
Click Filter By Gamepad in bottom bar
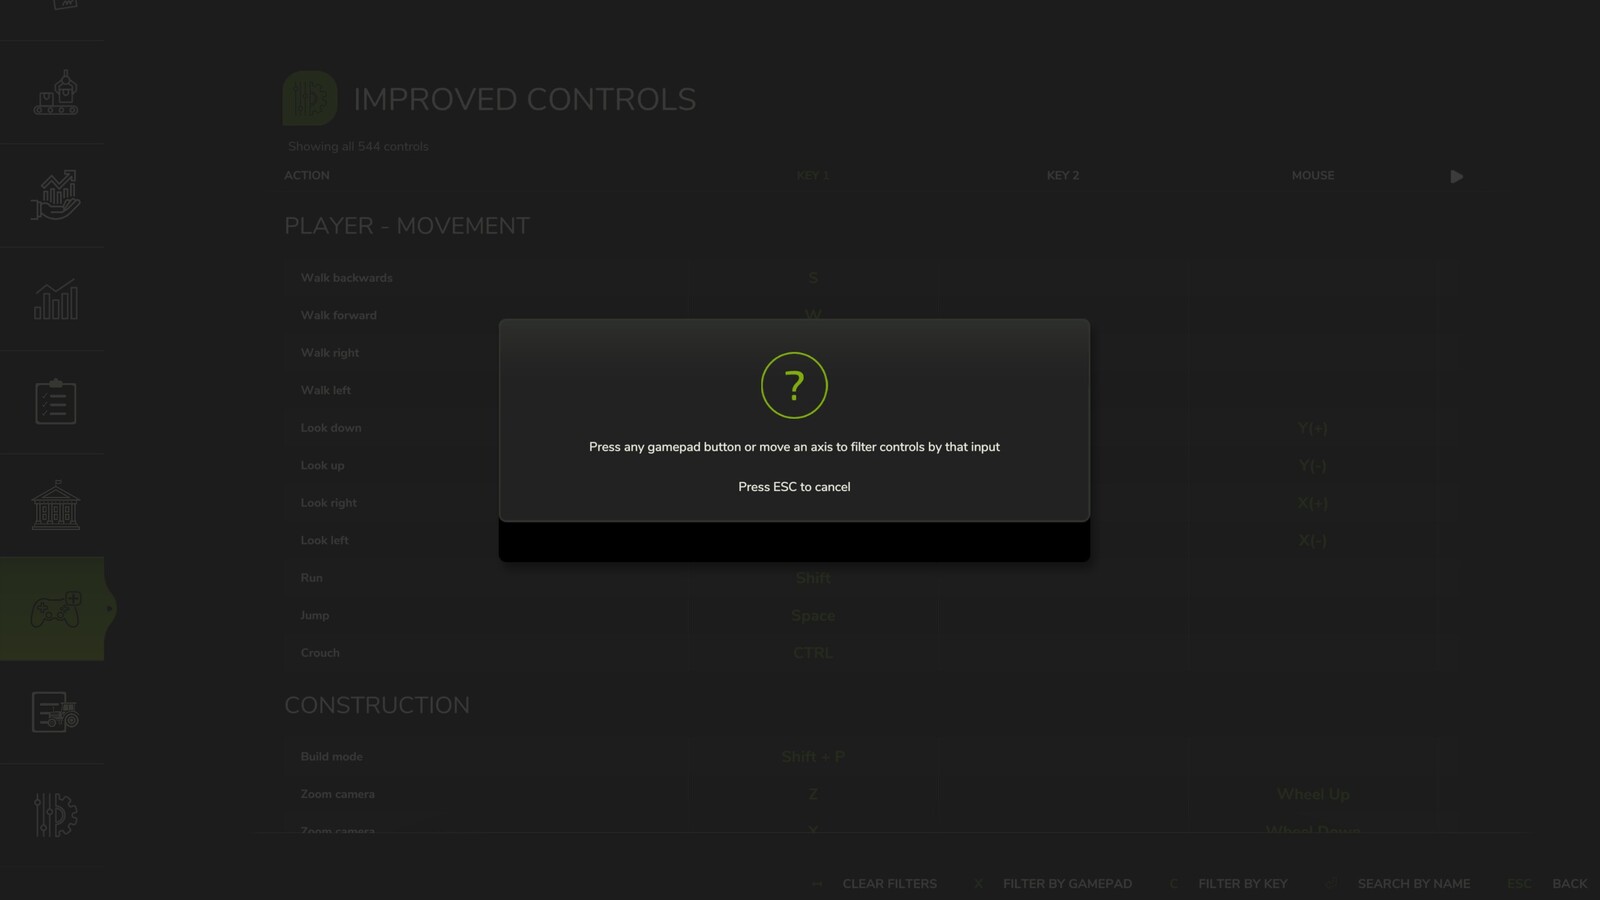[1067, 884]
